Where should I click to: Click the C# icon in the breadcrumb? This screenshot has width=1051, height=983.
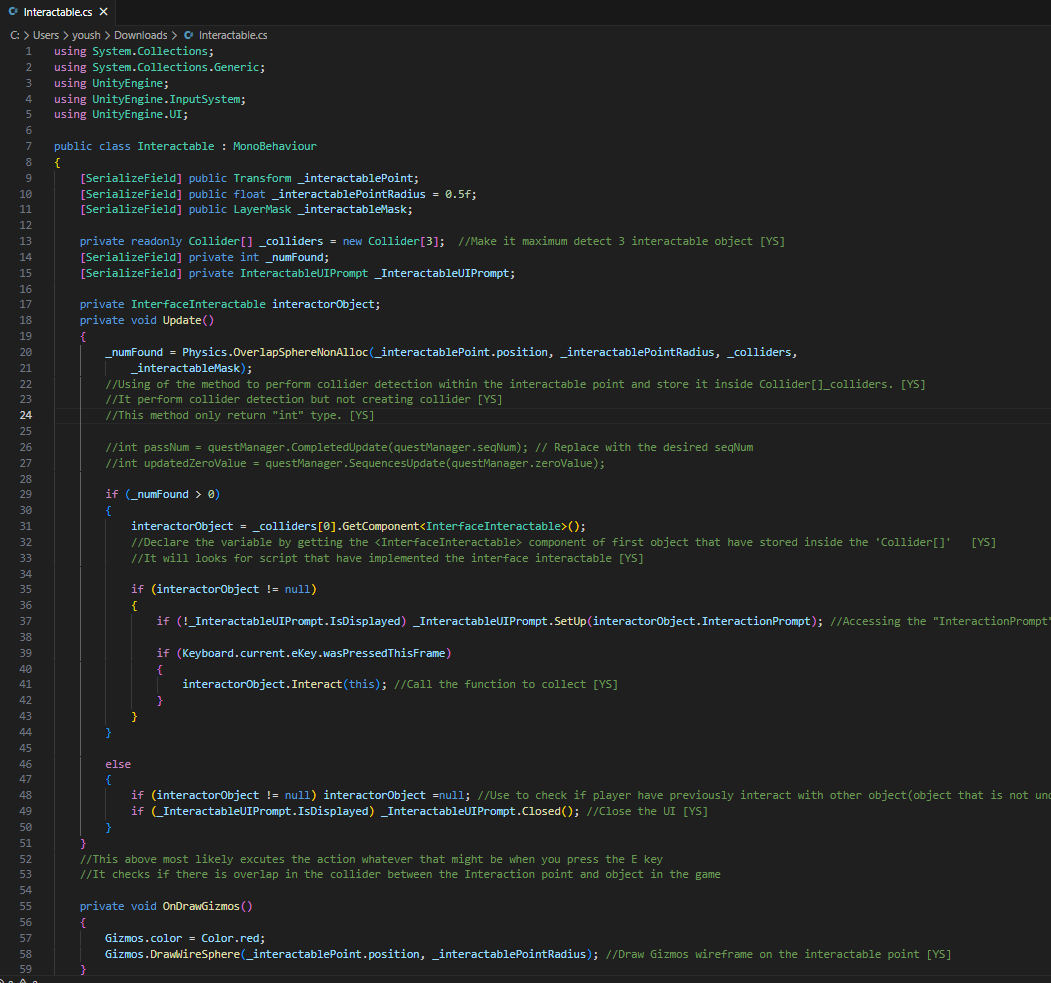pos(188,36)
